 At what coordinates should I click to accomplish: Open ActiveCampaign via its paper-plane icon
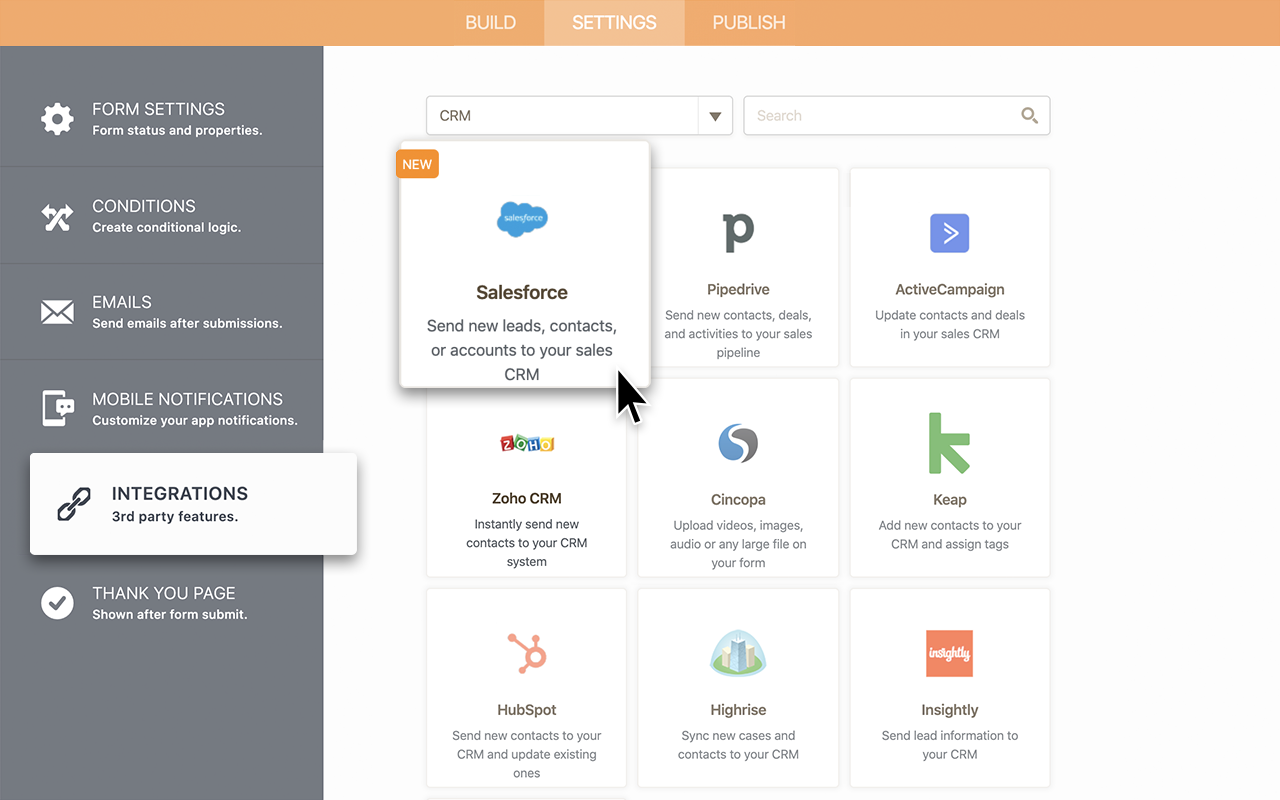[x=948, y=233]
